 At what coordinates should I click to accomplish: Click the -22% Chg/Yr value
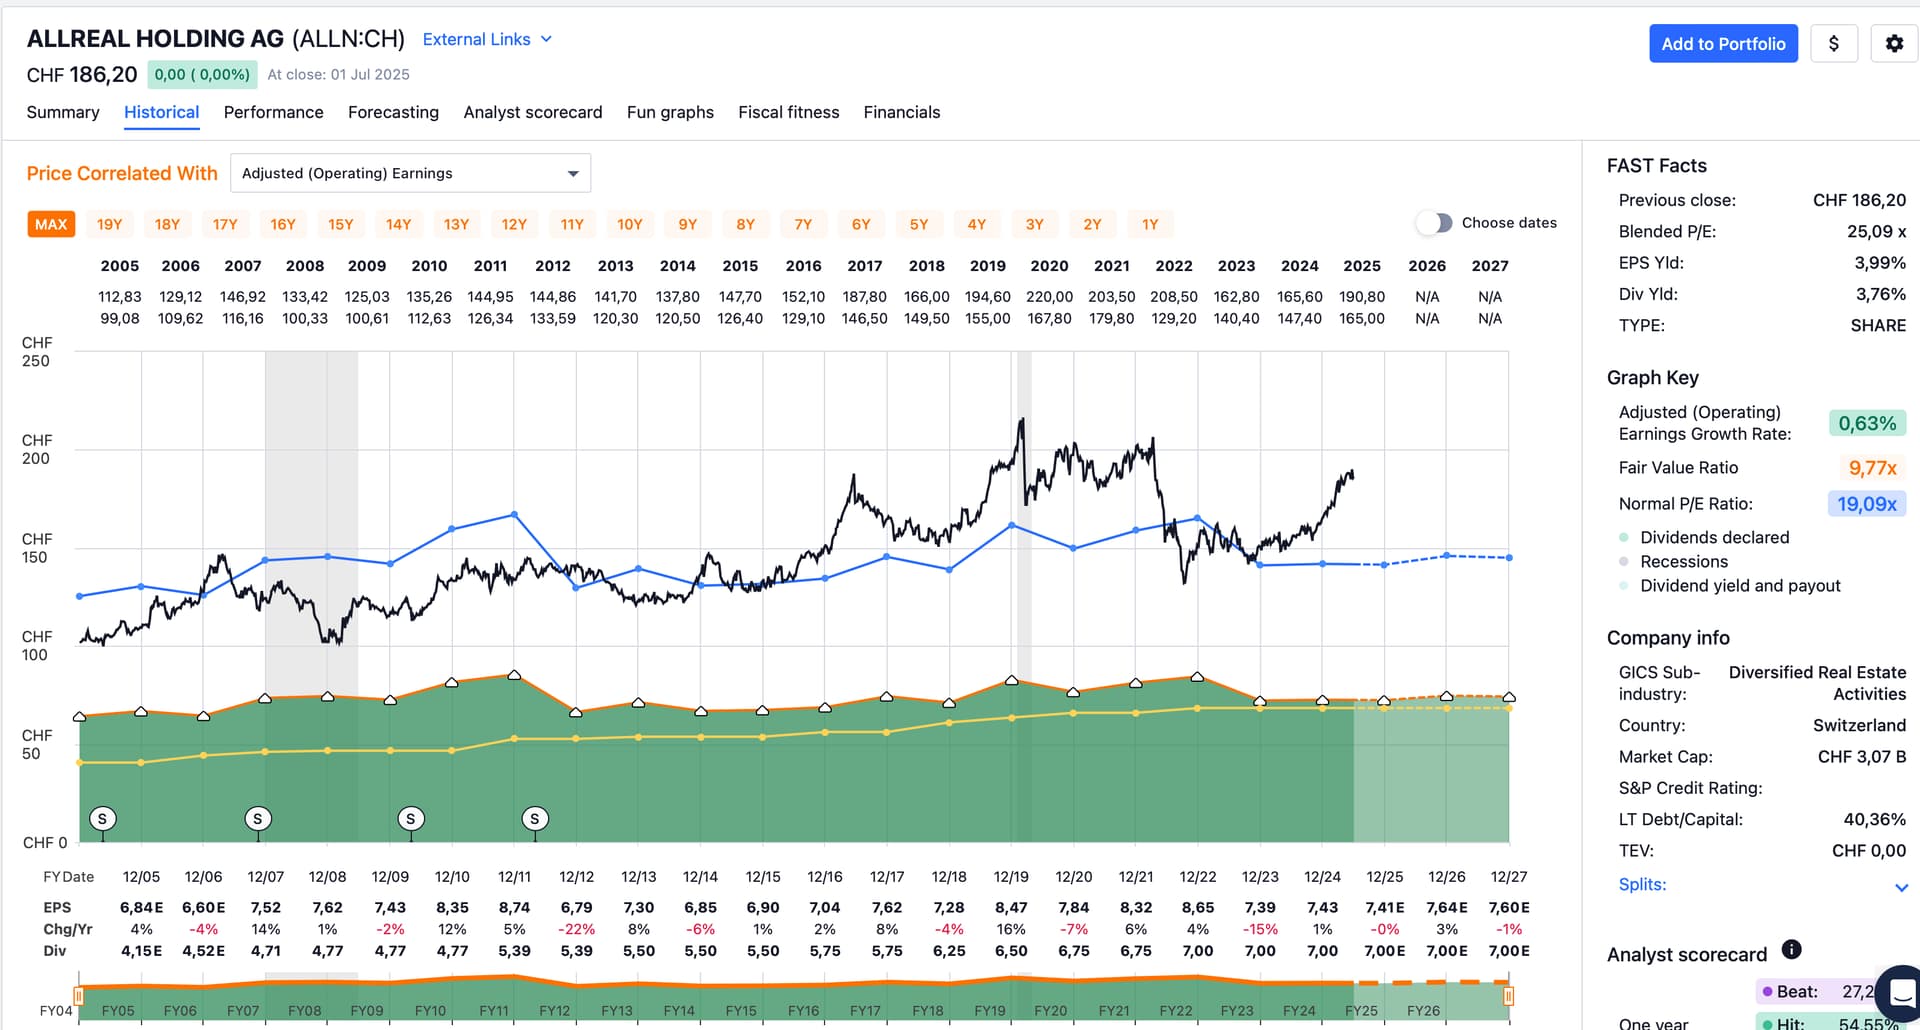pyautogui.click(x=577, y=929)
